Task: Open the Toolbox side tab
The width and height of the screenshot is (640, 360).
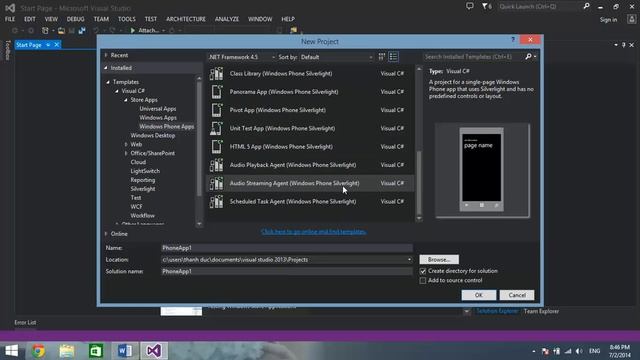Action: [7, 50]
